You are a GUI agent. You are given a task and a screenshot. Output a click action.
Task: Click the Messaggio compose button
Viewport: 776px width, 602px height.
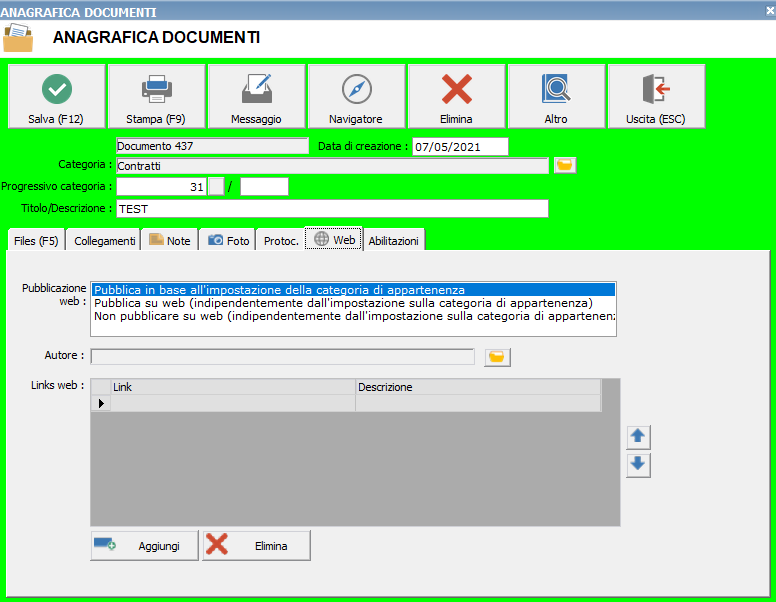coord(256,97)
